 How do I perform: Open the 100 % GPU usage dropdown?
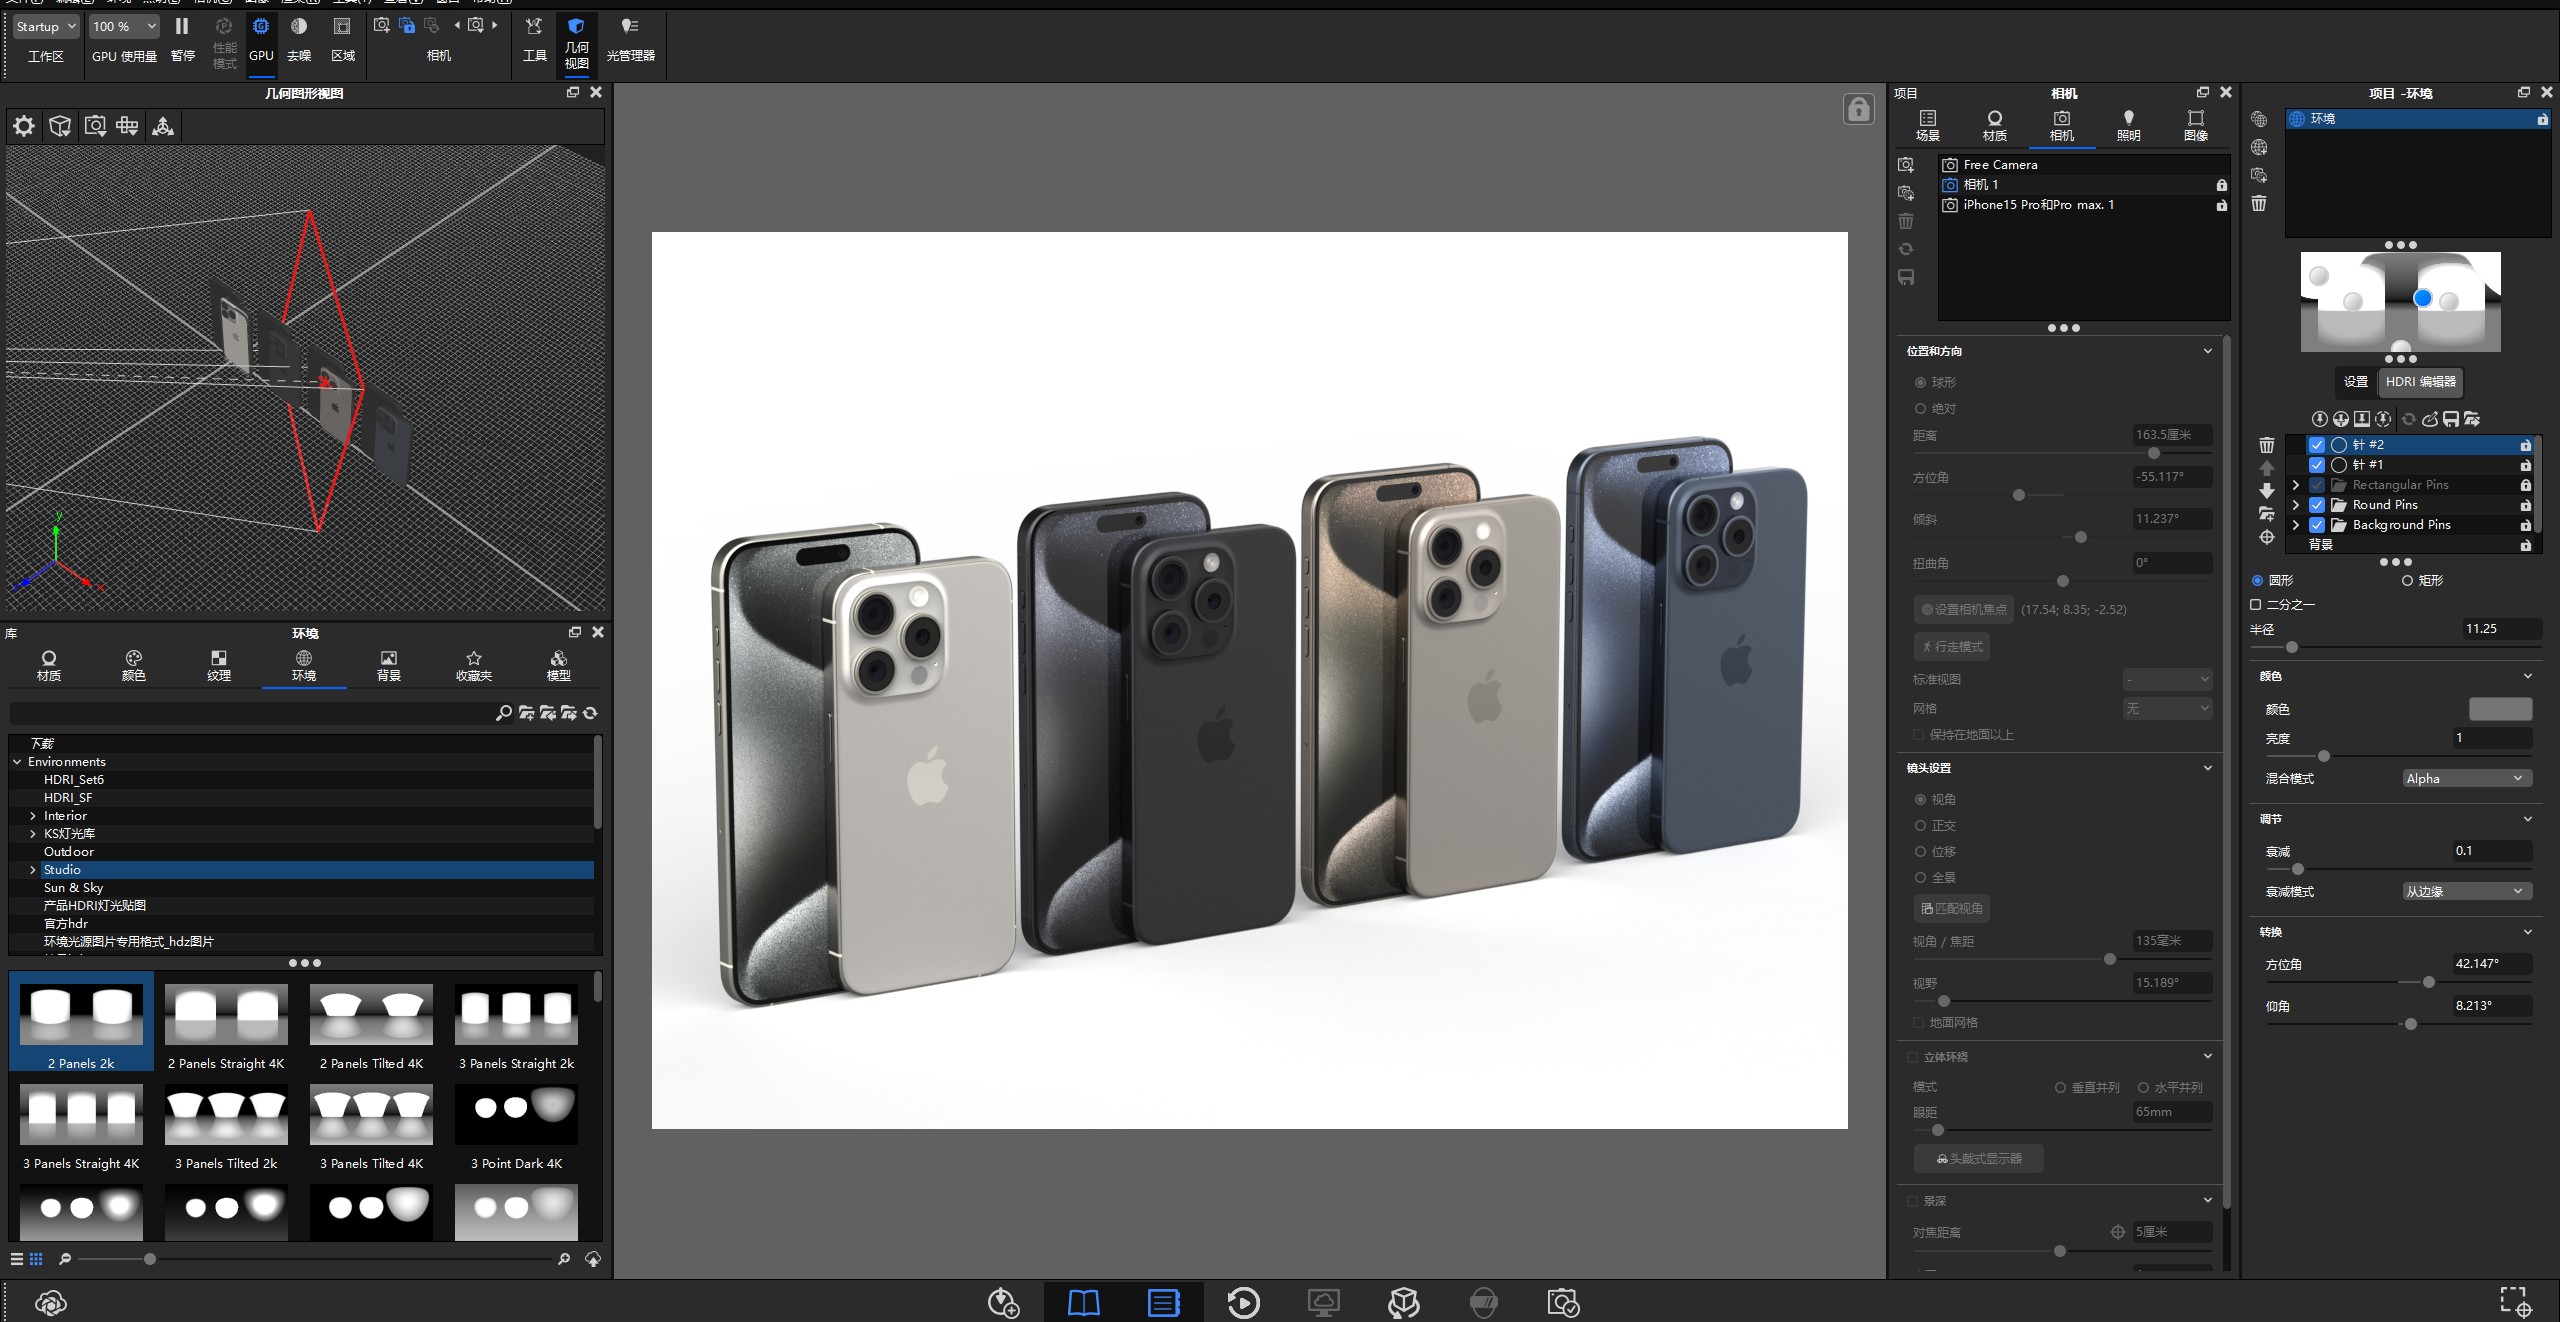coord(124,27)
